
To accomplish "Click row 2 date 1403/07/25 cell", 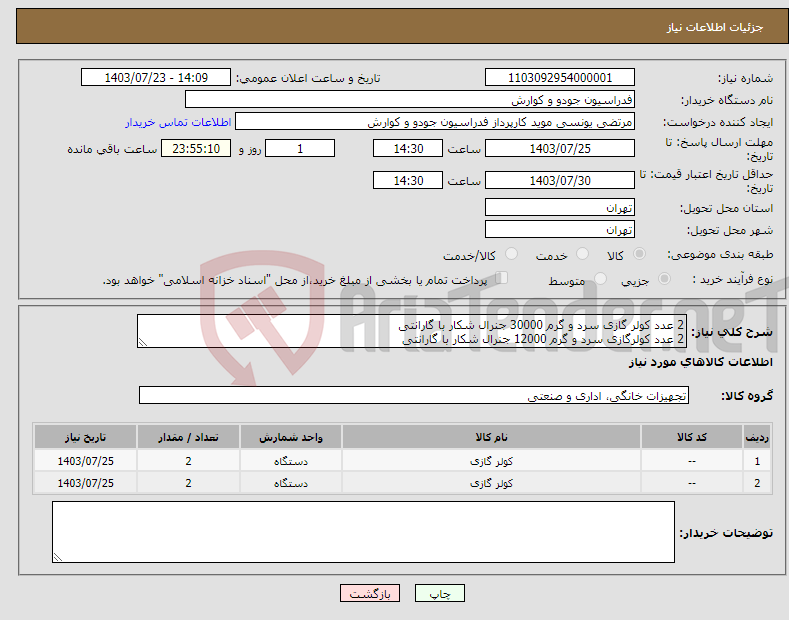I will [x=86, y=483].
